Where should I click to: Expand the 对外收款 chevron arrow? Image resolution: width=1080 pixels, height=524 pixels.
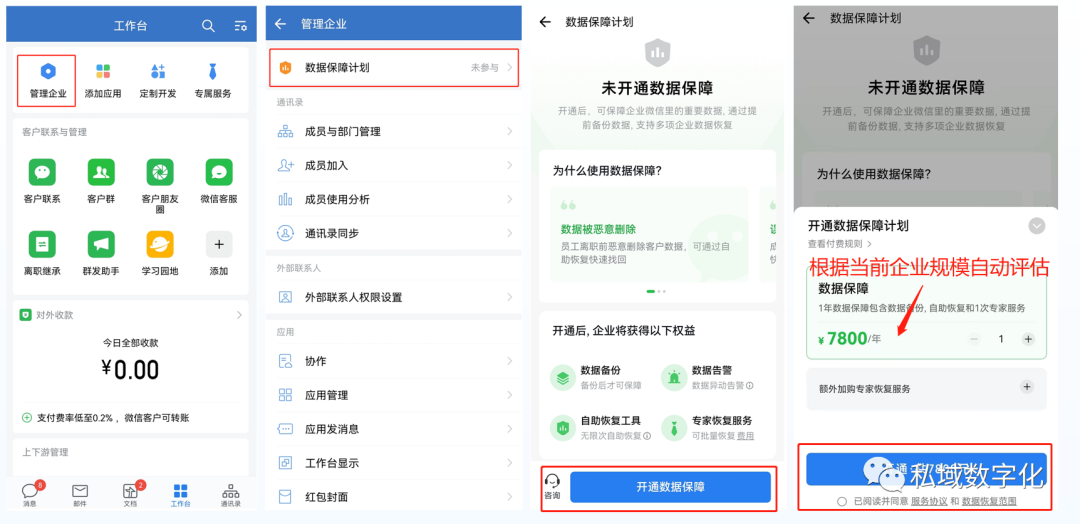[239, 315]
